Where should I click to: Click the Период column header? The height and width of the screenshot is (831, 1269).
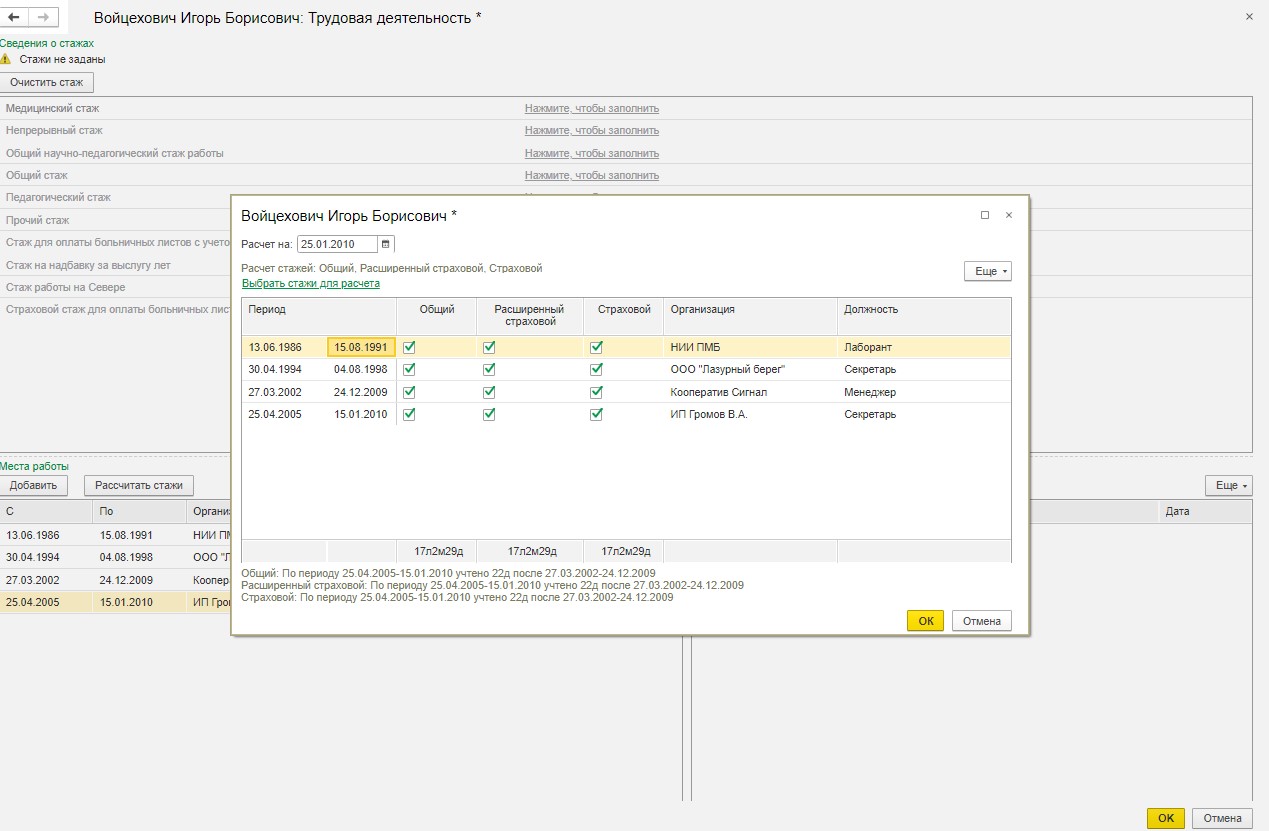click(319, 316)
